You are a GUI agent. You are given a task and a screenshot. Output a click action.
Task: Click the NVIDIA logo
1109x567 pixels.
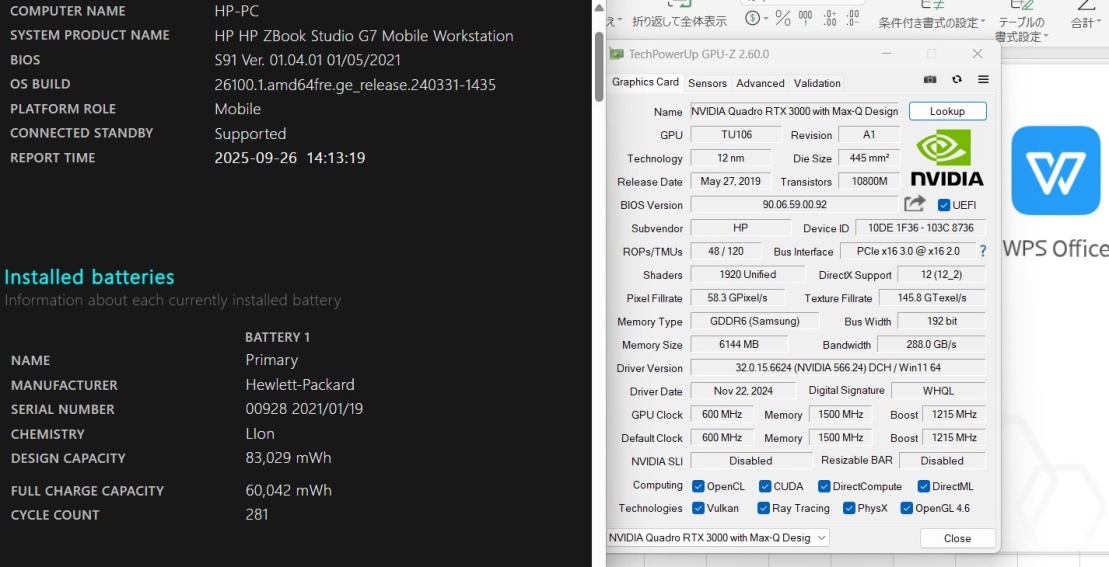click(945, 158)
